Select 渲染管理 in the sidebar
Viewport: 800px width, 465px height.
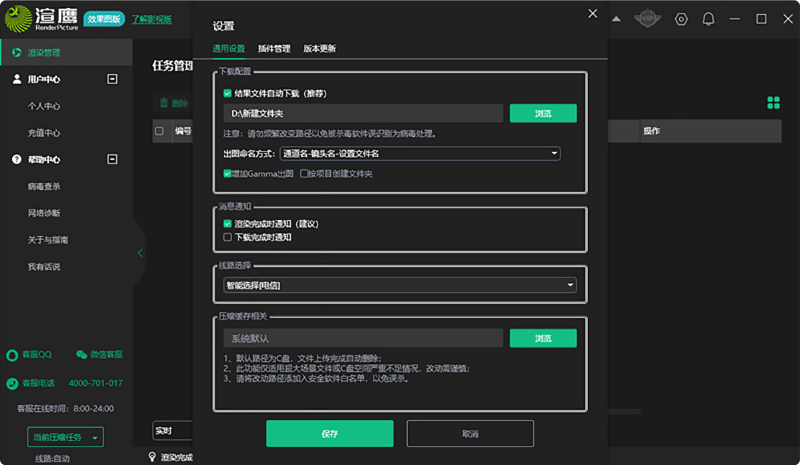click(67, 53)
